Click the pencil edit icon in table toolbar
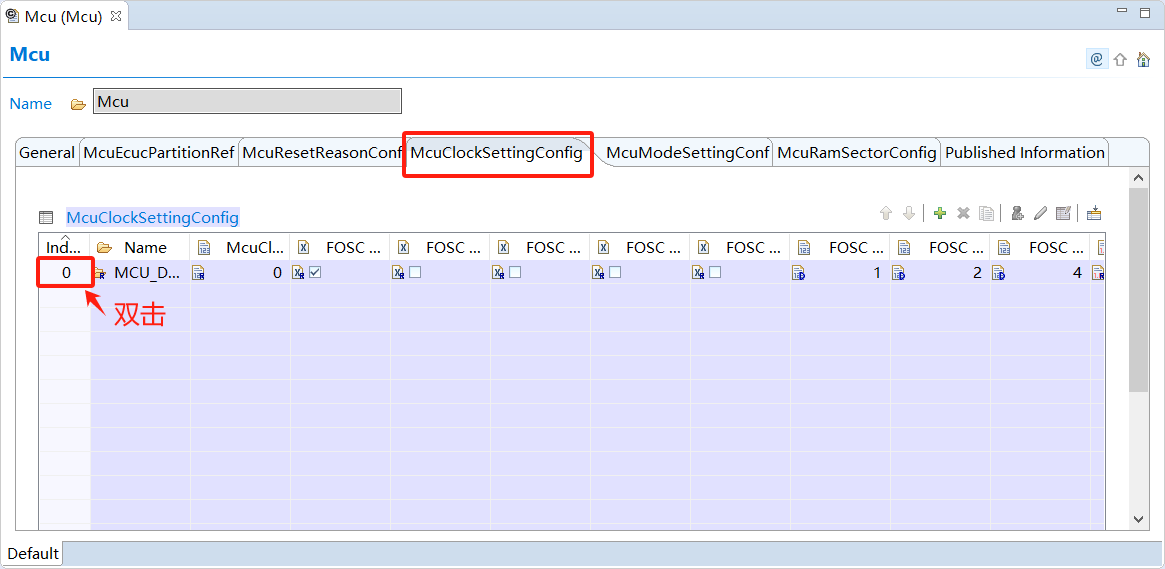 pos(1040,213)
